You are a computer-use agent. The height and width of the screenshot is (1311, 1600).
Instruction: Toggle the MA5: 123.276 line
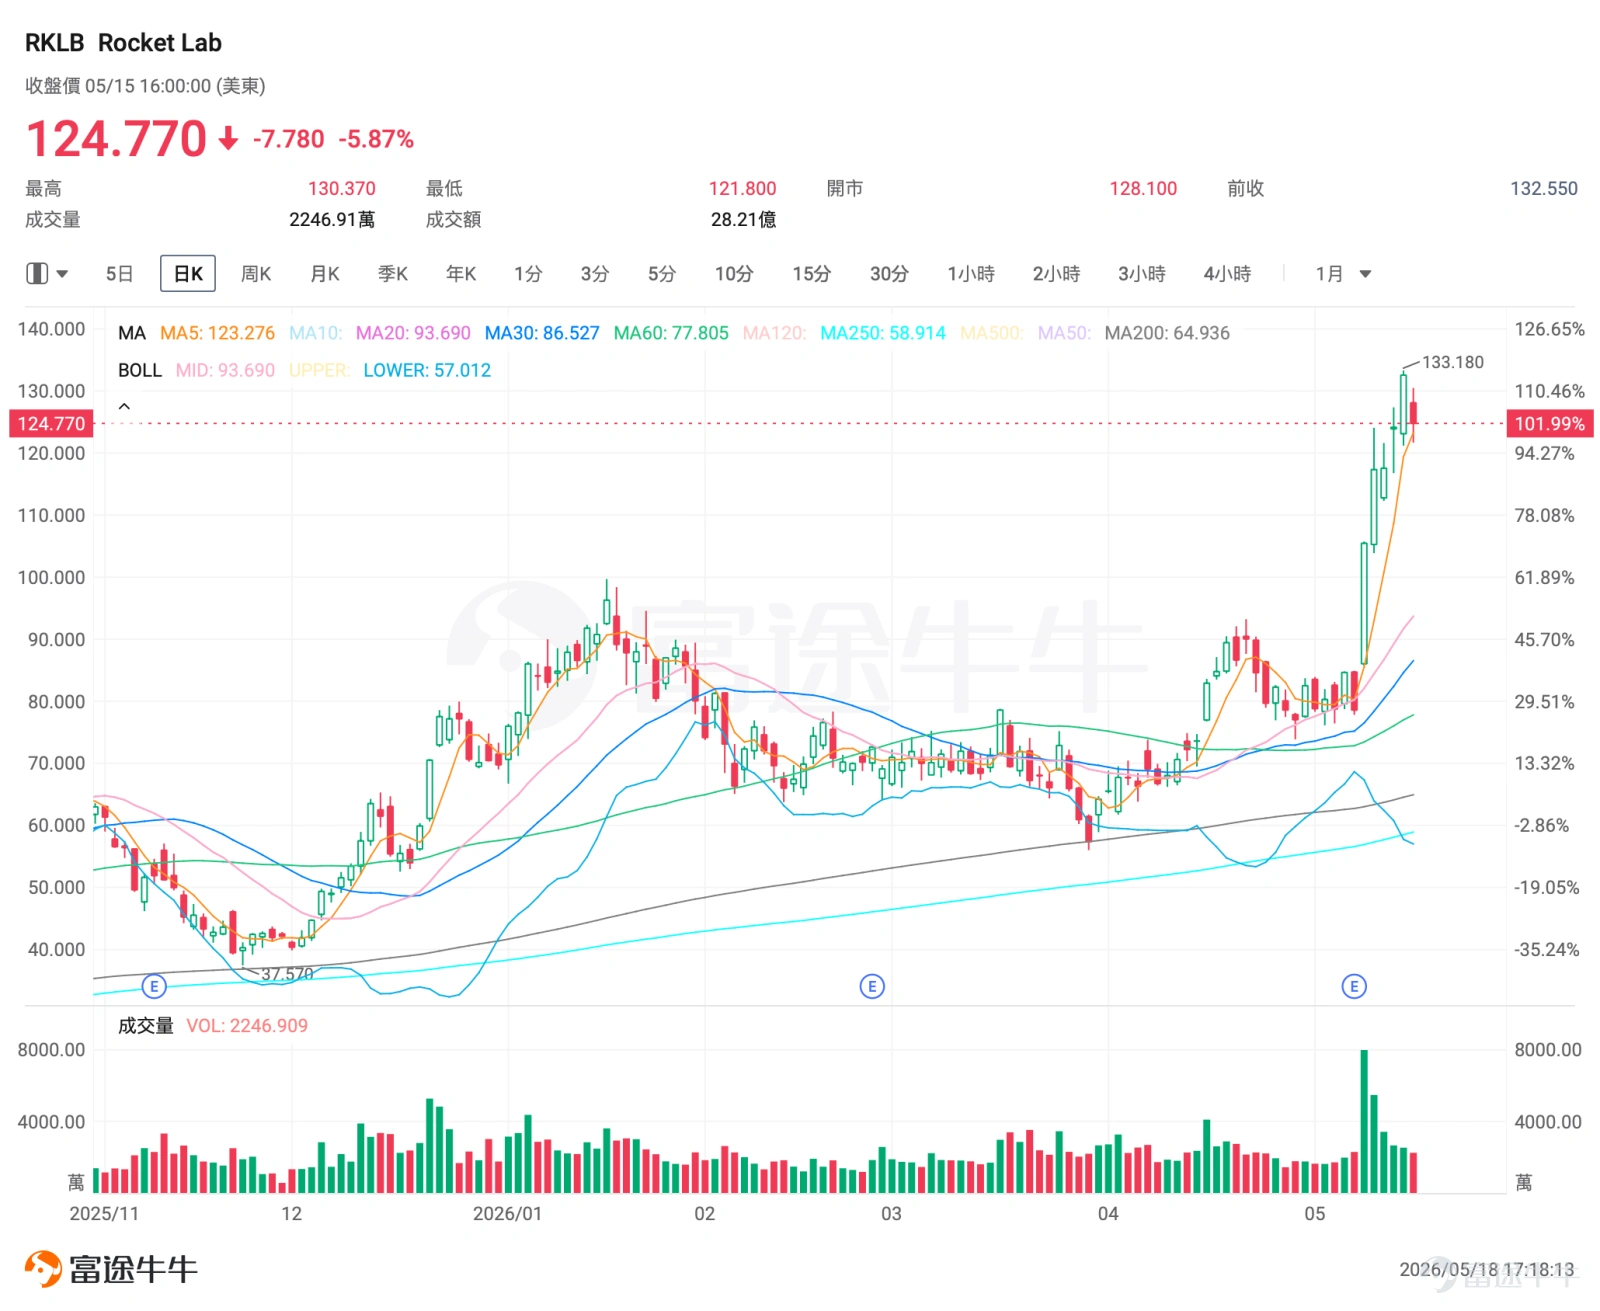[x=217, y=333]
